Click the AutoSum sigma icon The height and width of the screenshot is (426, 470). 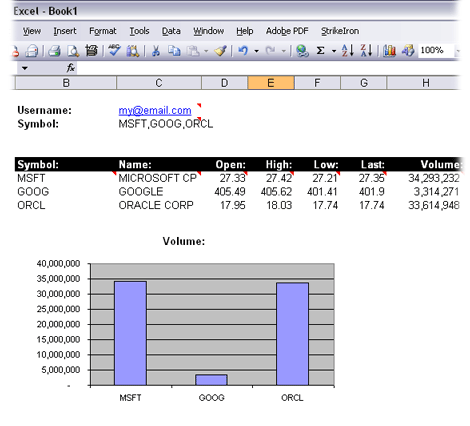[x=321, y=51]
